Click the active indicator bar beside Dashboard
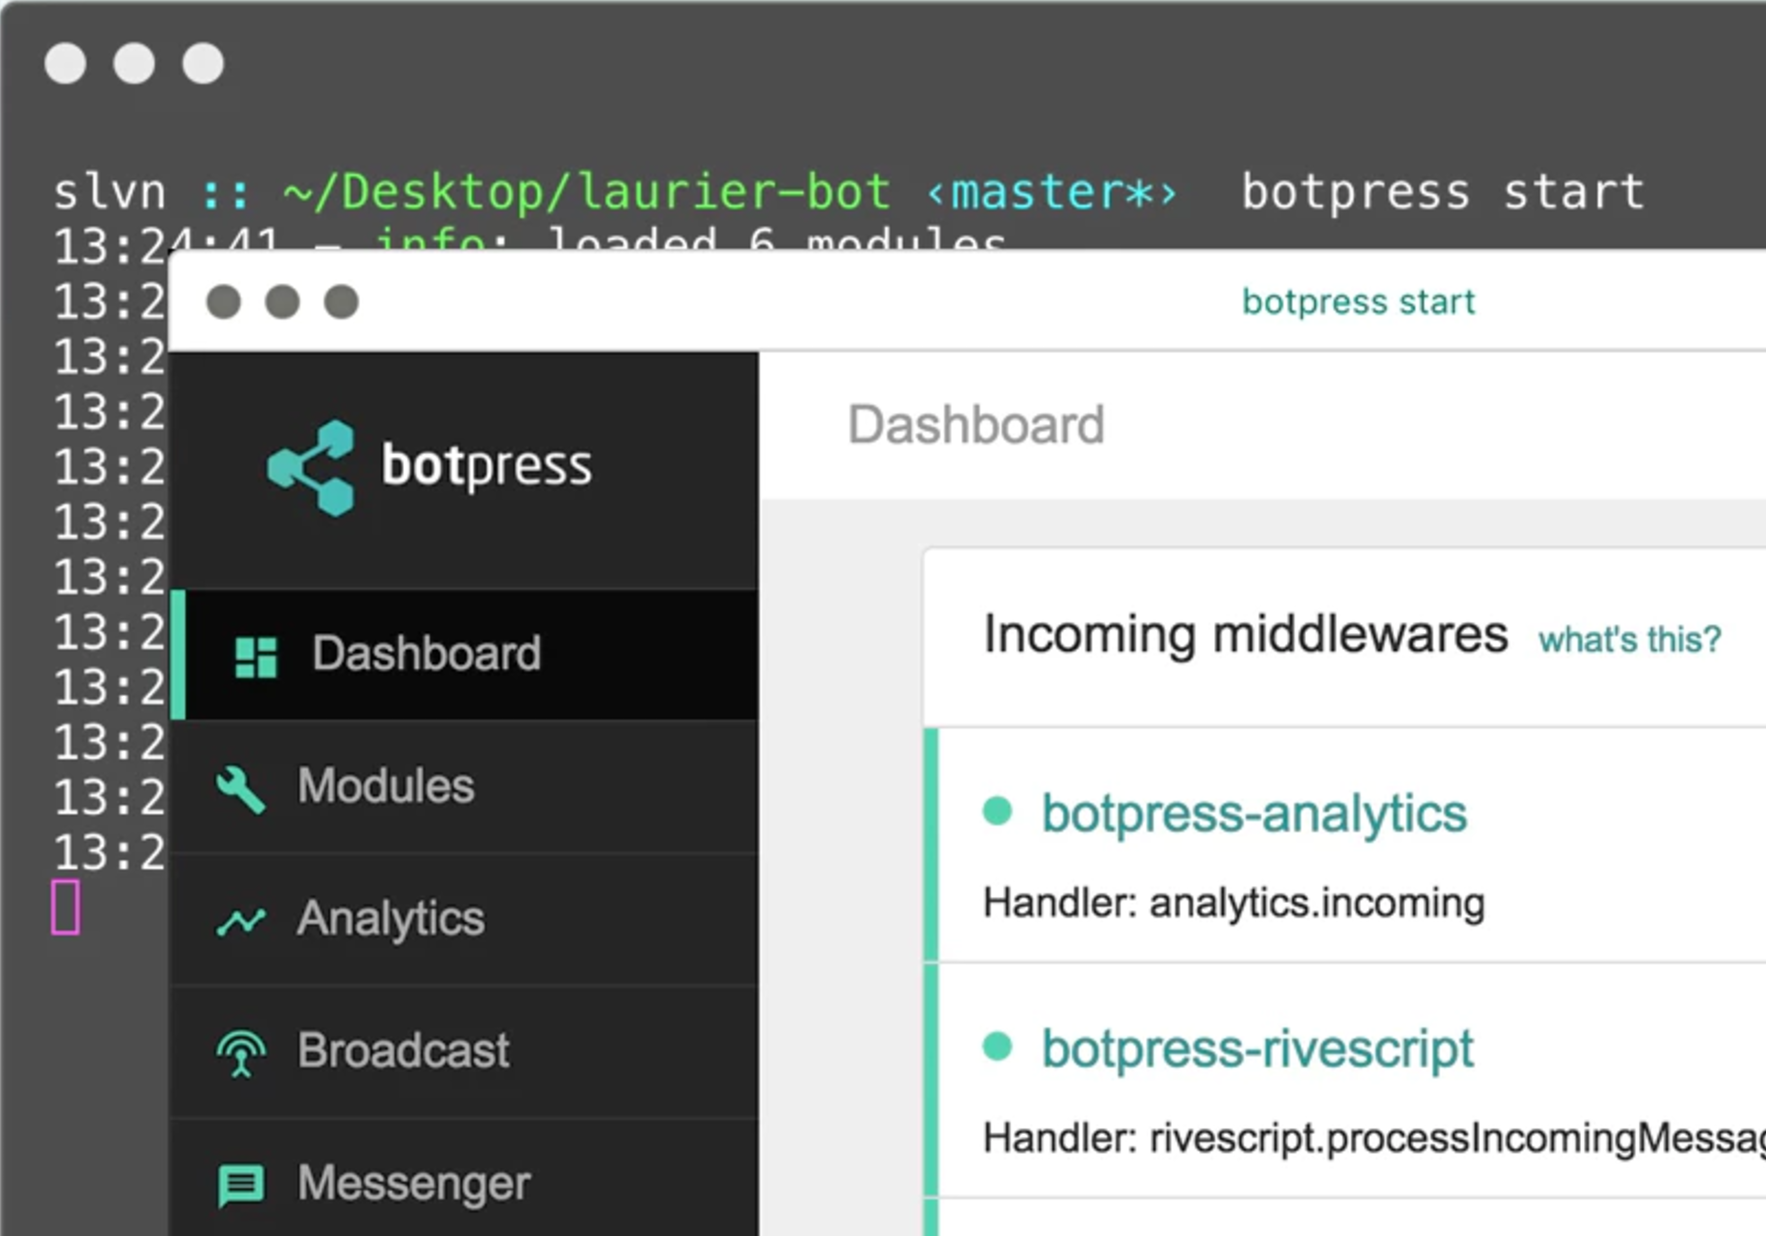Viewport: 1766px width, 1236px height. 177,654
